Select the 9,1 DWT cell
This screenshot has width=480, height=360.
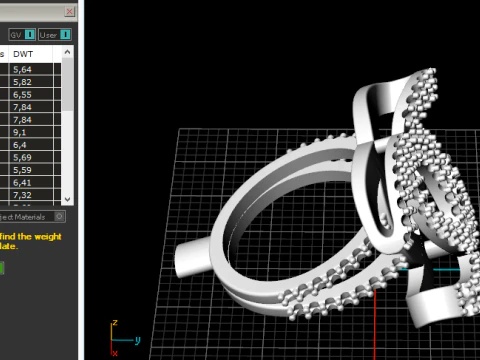[31, 132]
